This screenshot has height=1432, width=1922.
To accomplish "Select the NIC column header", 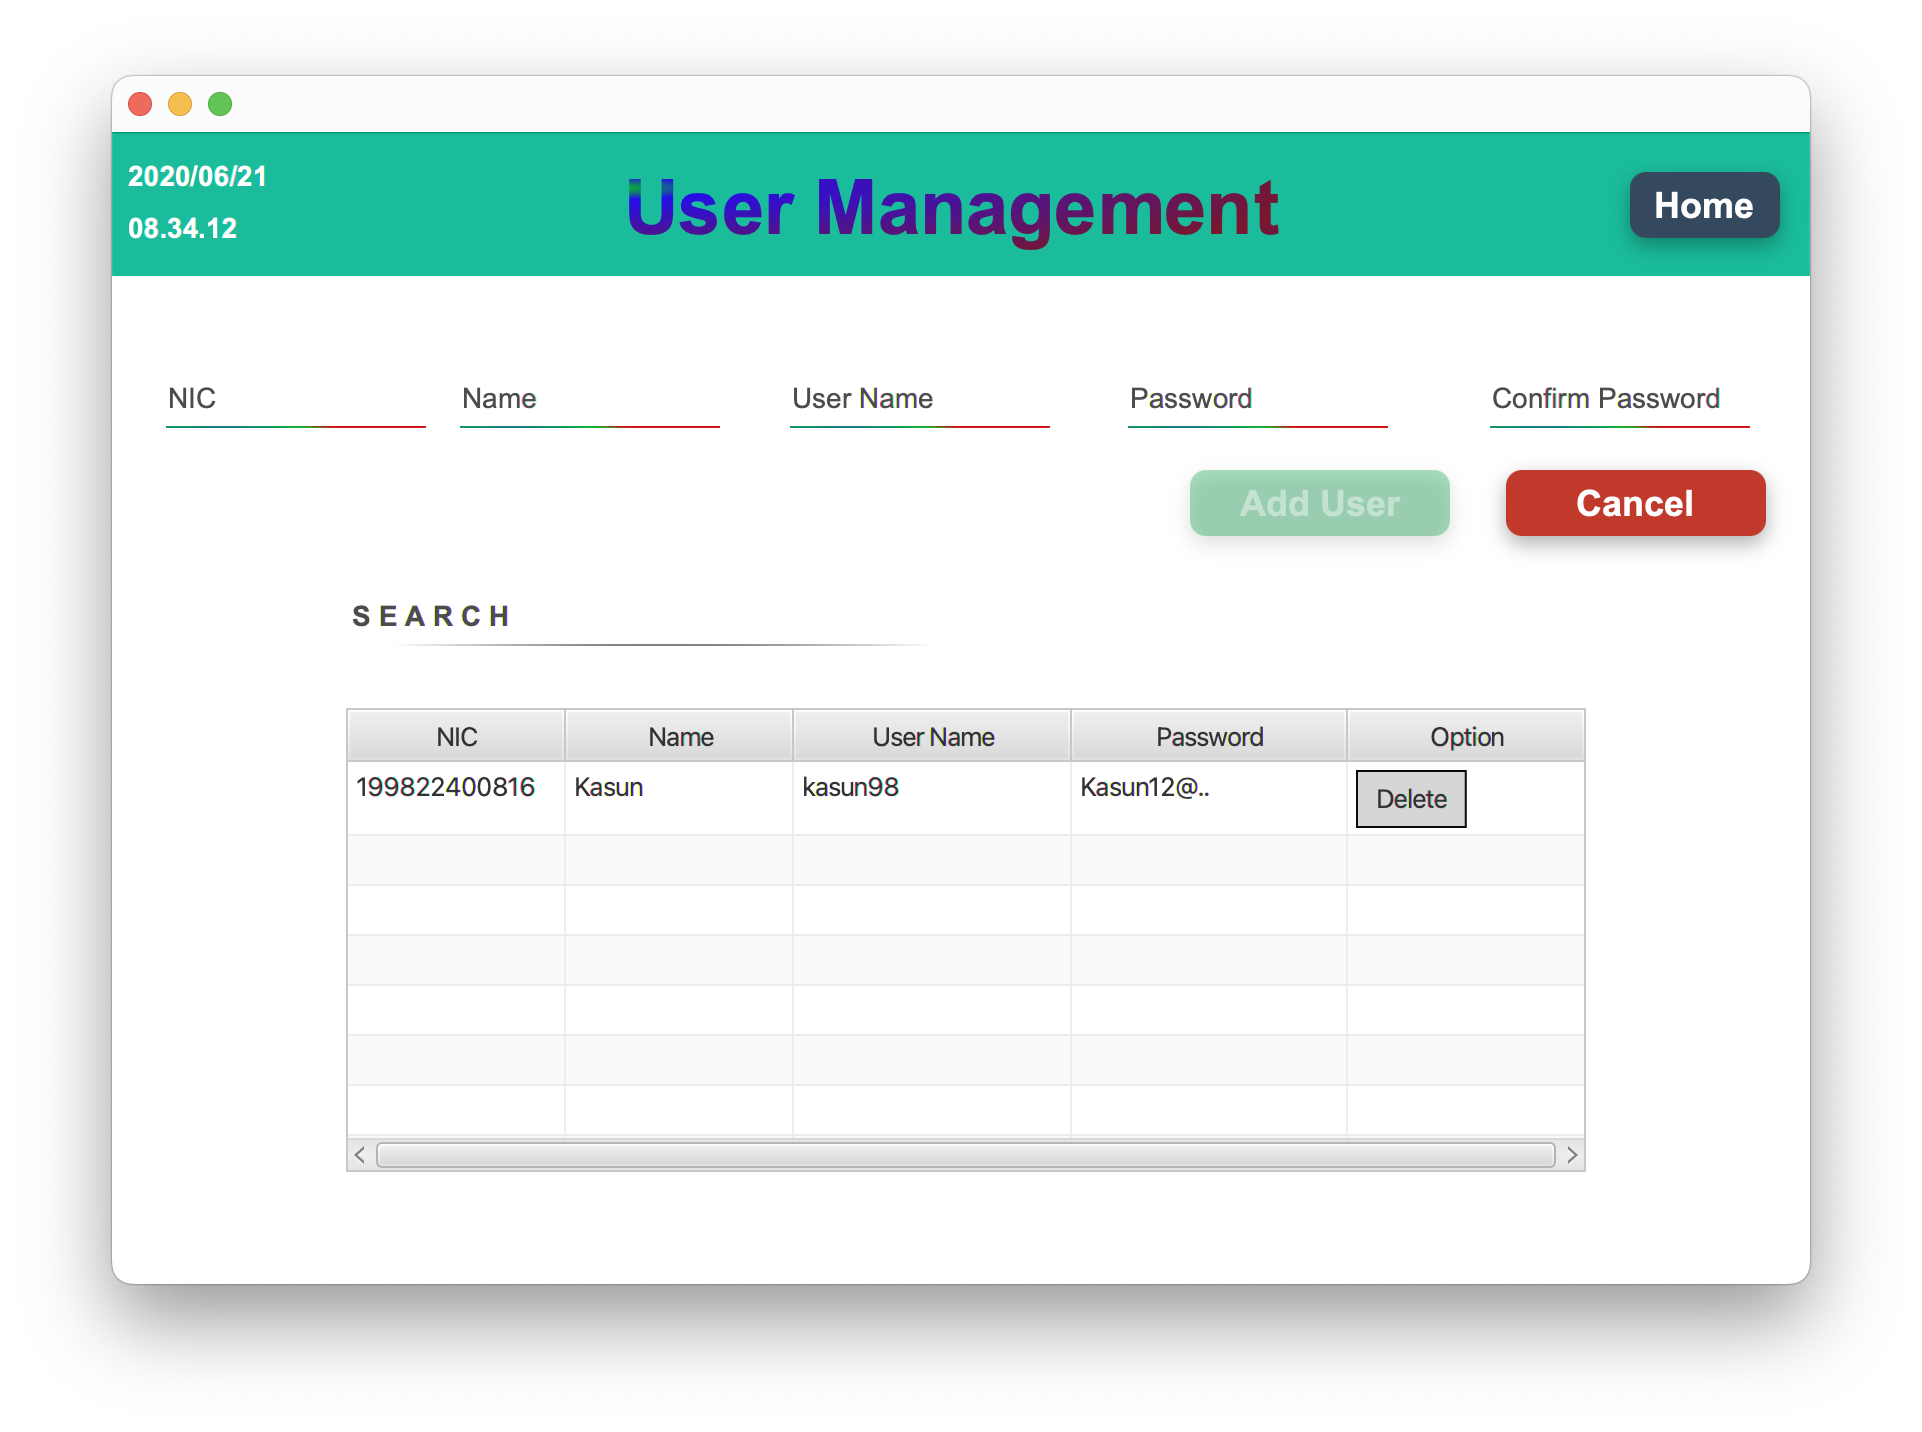I will tap(456, 735).
